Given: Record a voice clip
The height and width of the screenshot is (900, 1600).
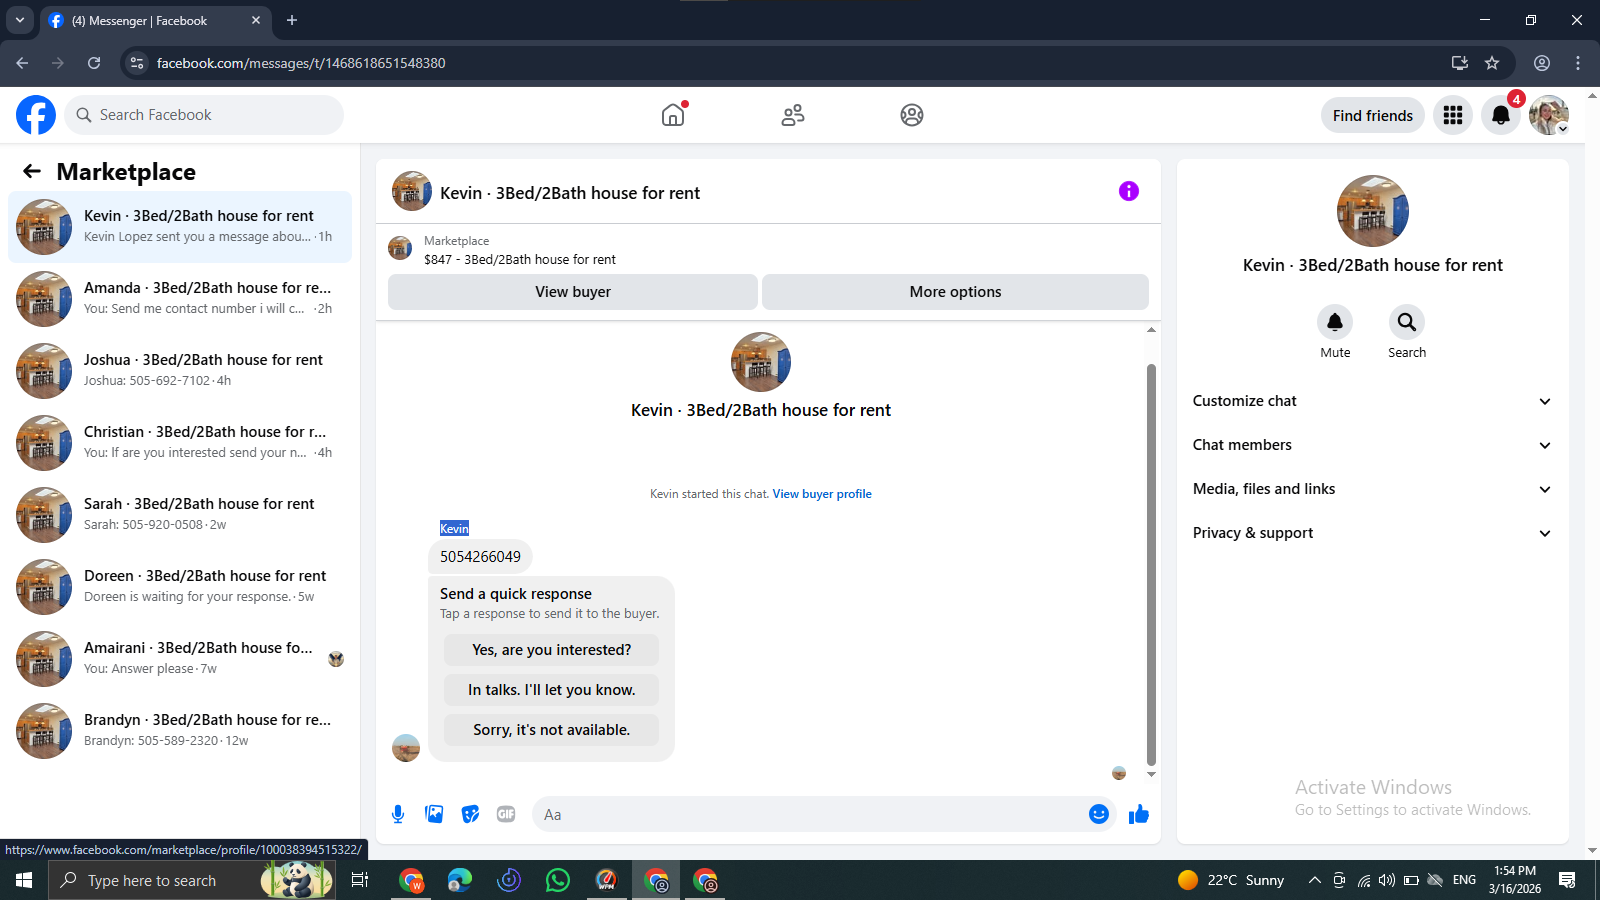Looking at the screenshot, I should 398,814.
